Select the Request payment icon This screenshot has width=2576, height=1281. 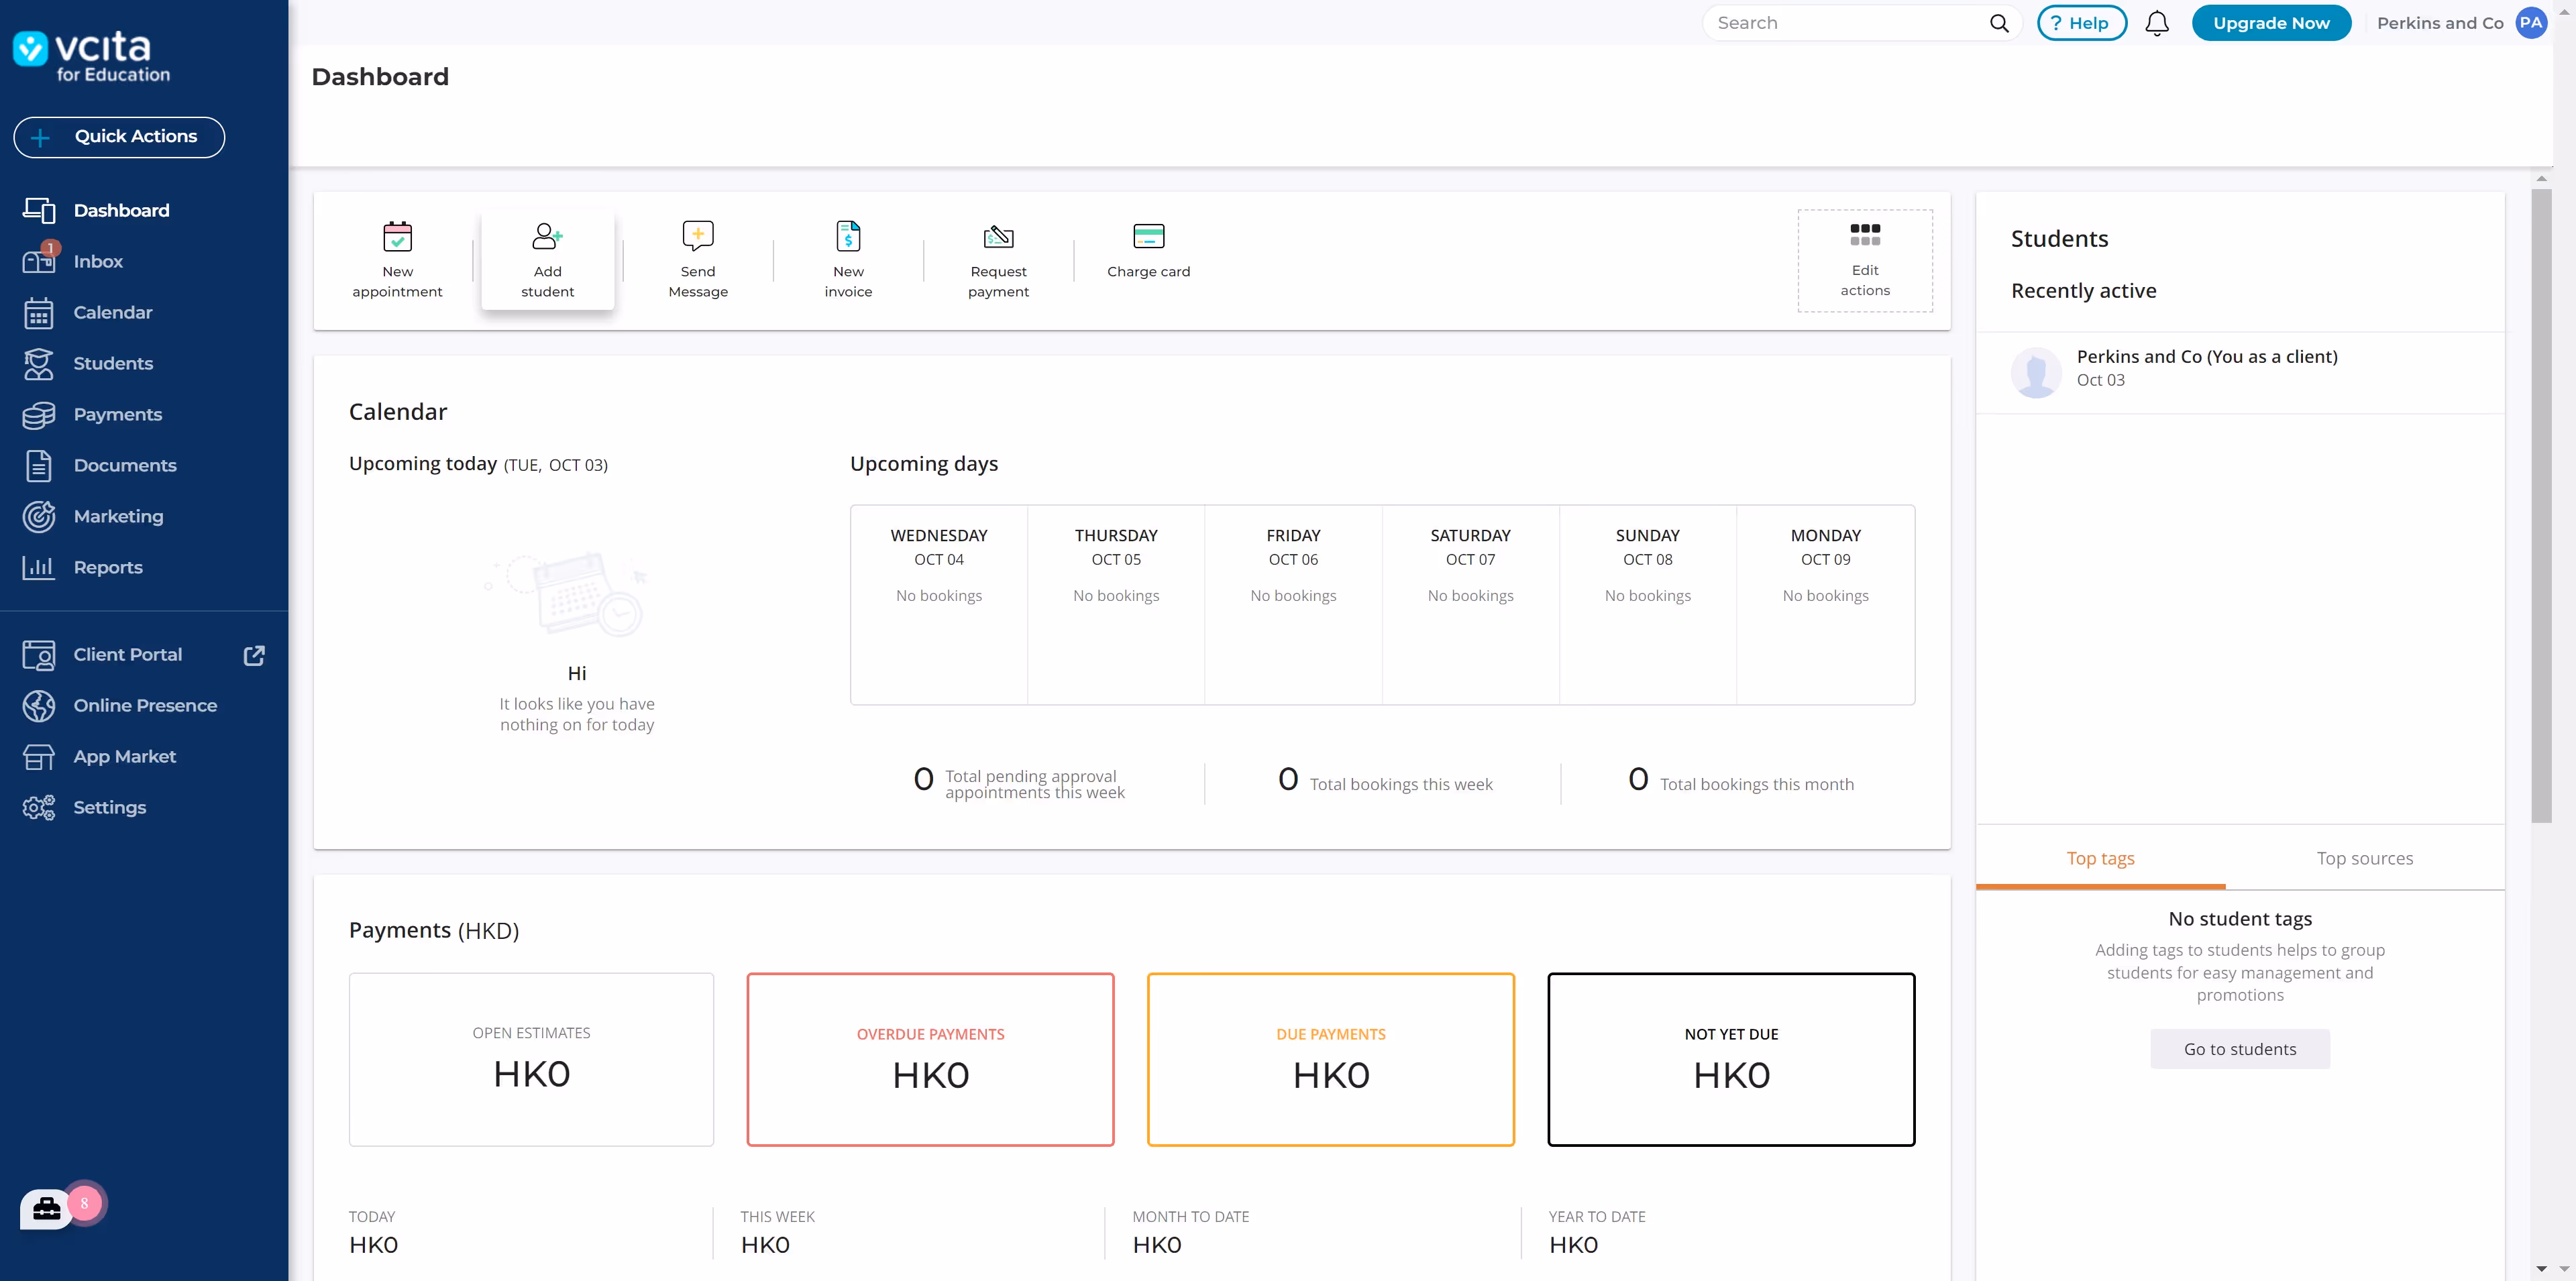tap(998, 237)
